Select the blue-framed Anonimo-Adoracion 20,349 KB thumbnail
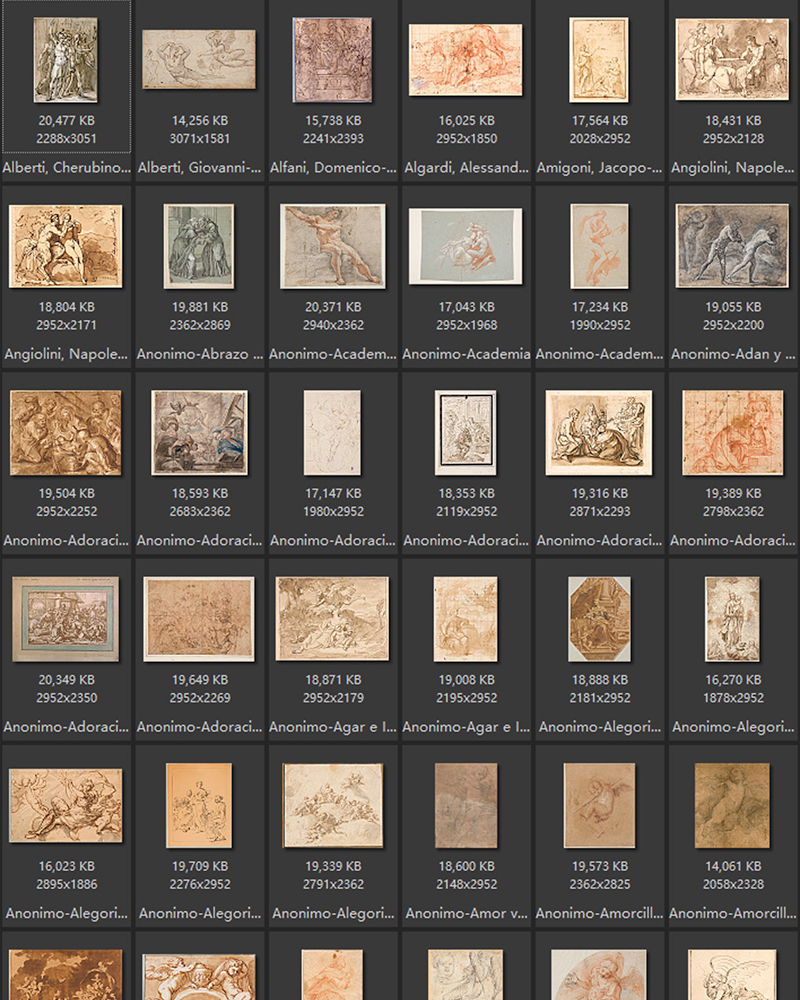The image size is (800, 1000). coord(66,619)
